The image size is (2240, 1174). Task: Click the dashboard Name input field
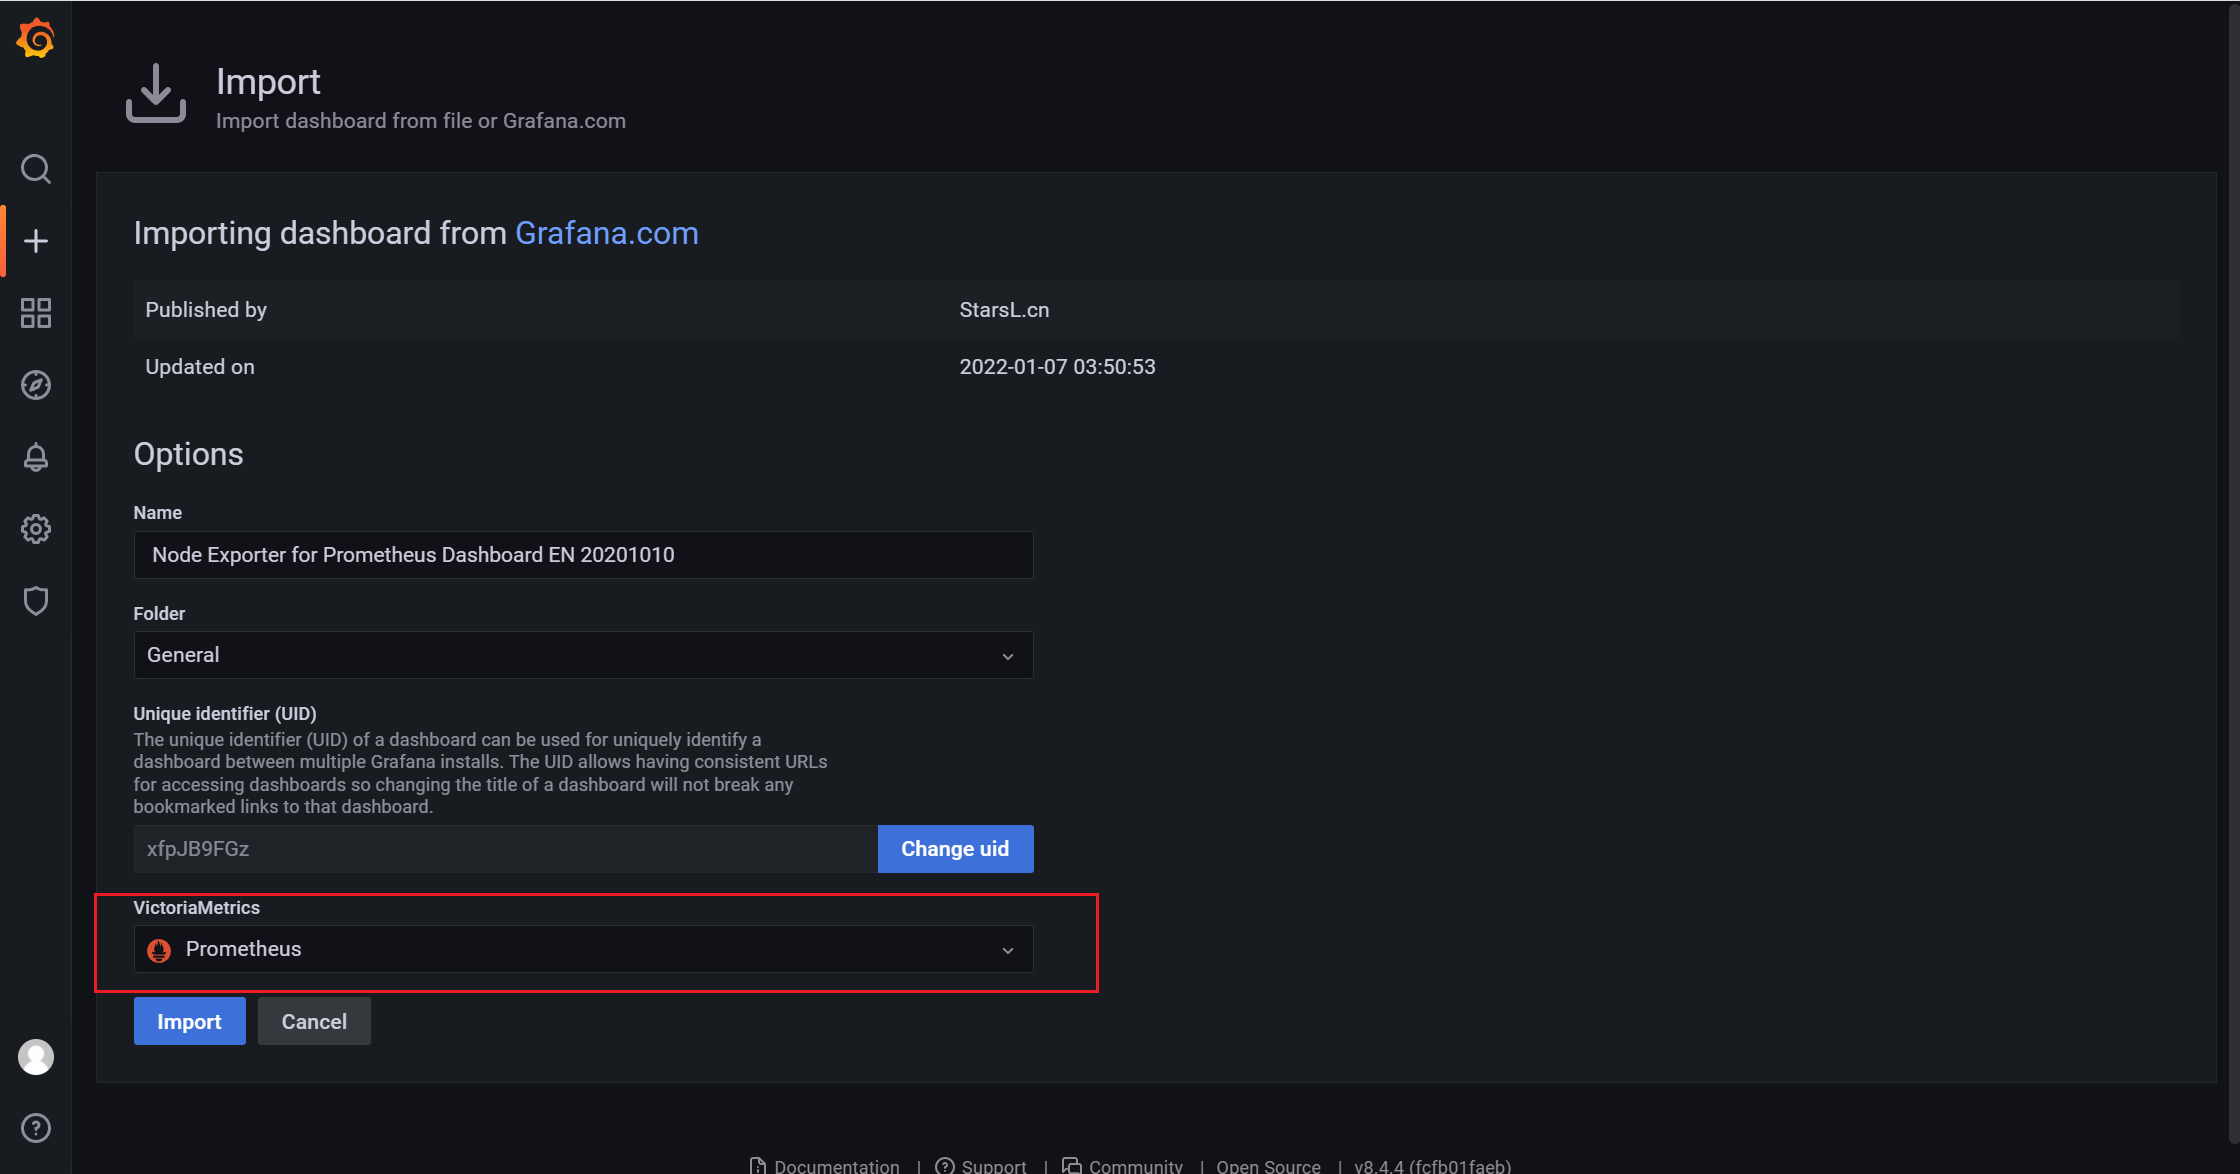pos(582,555)
